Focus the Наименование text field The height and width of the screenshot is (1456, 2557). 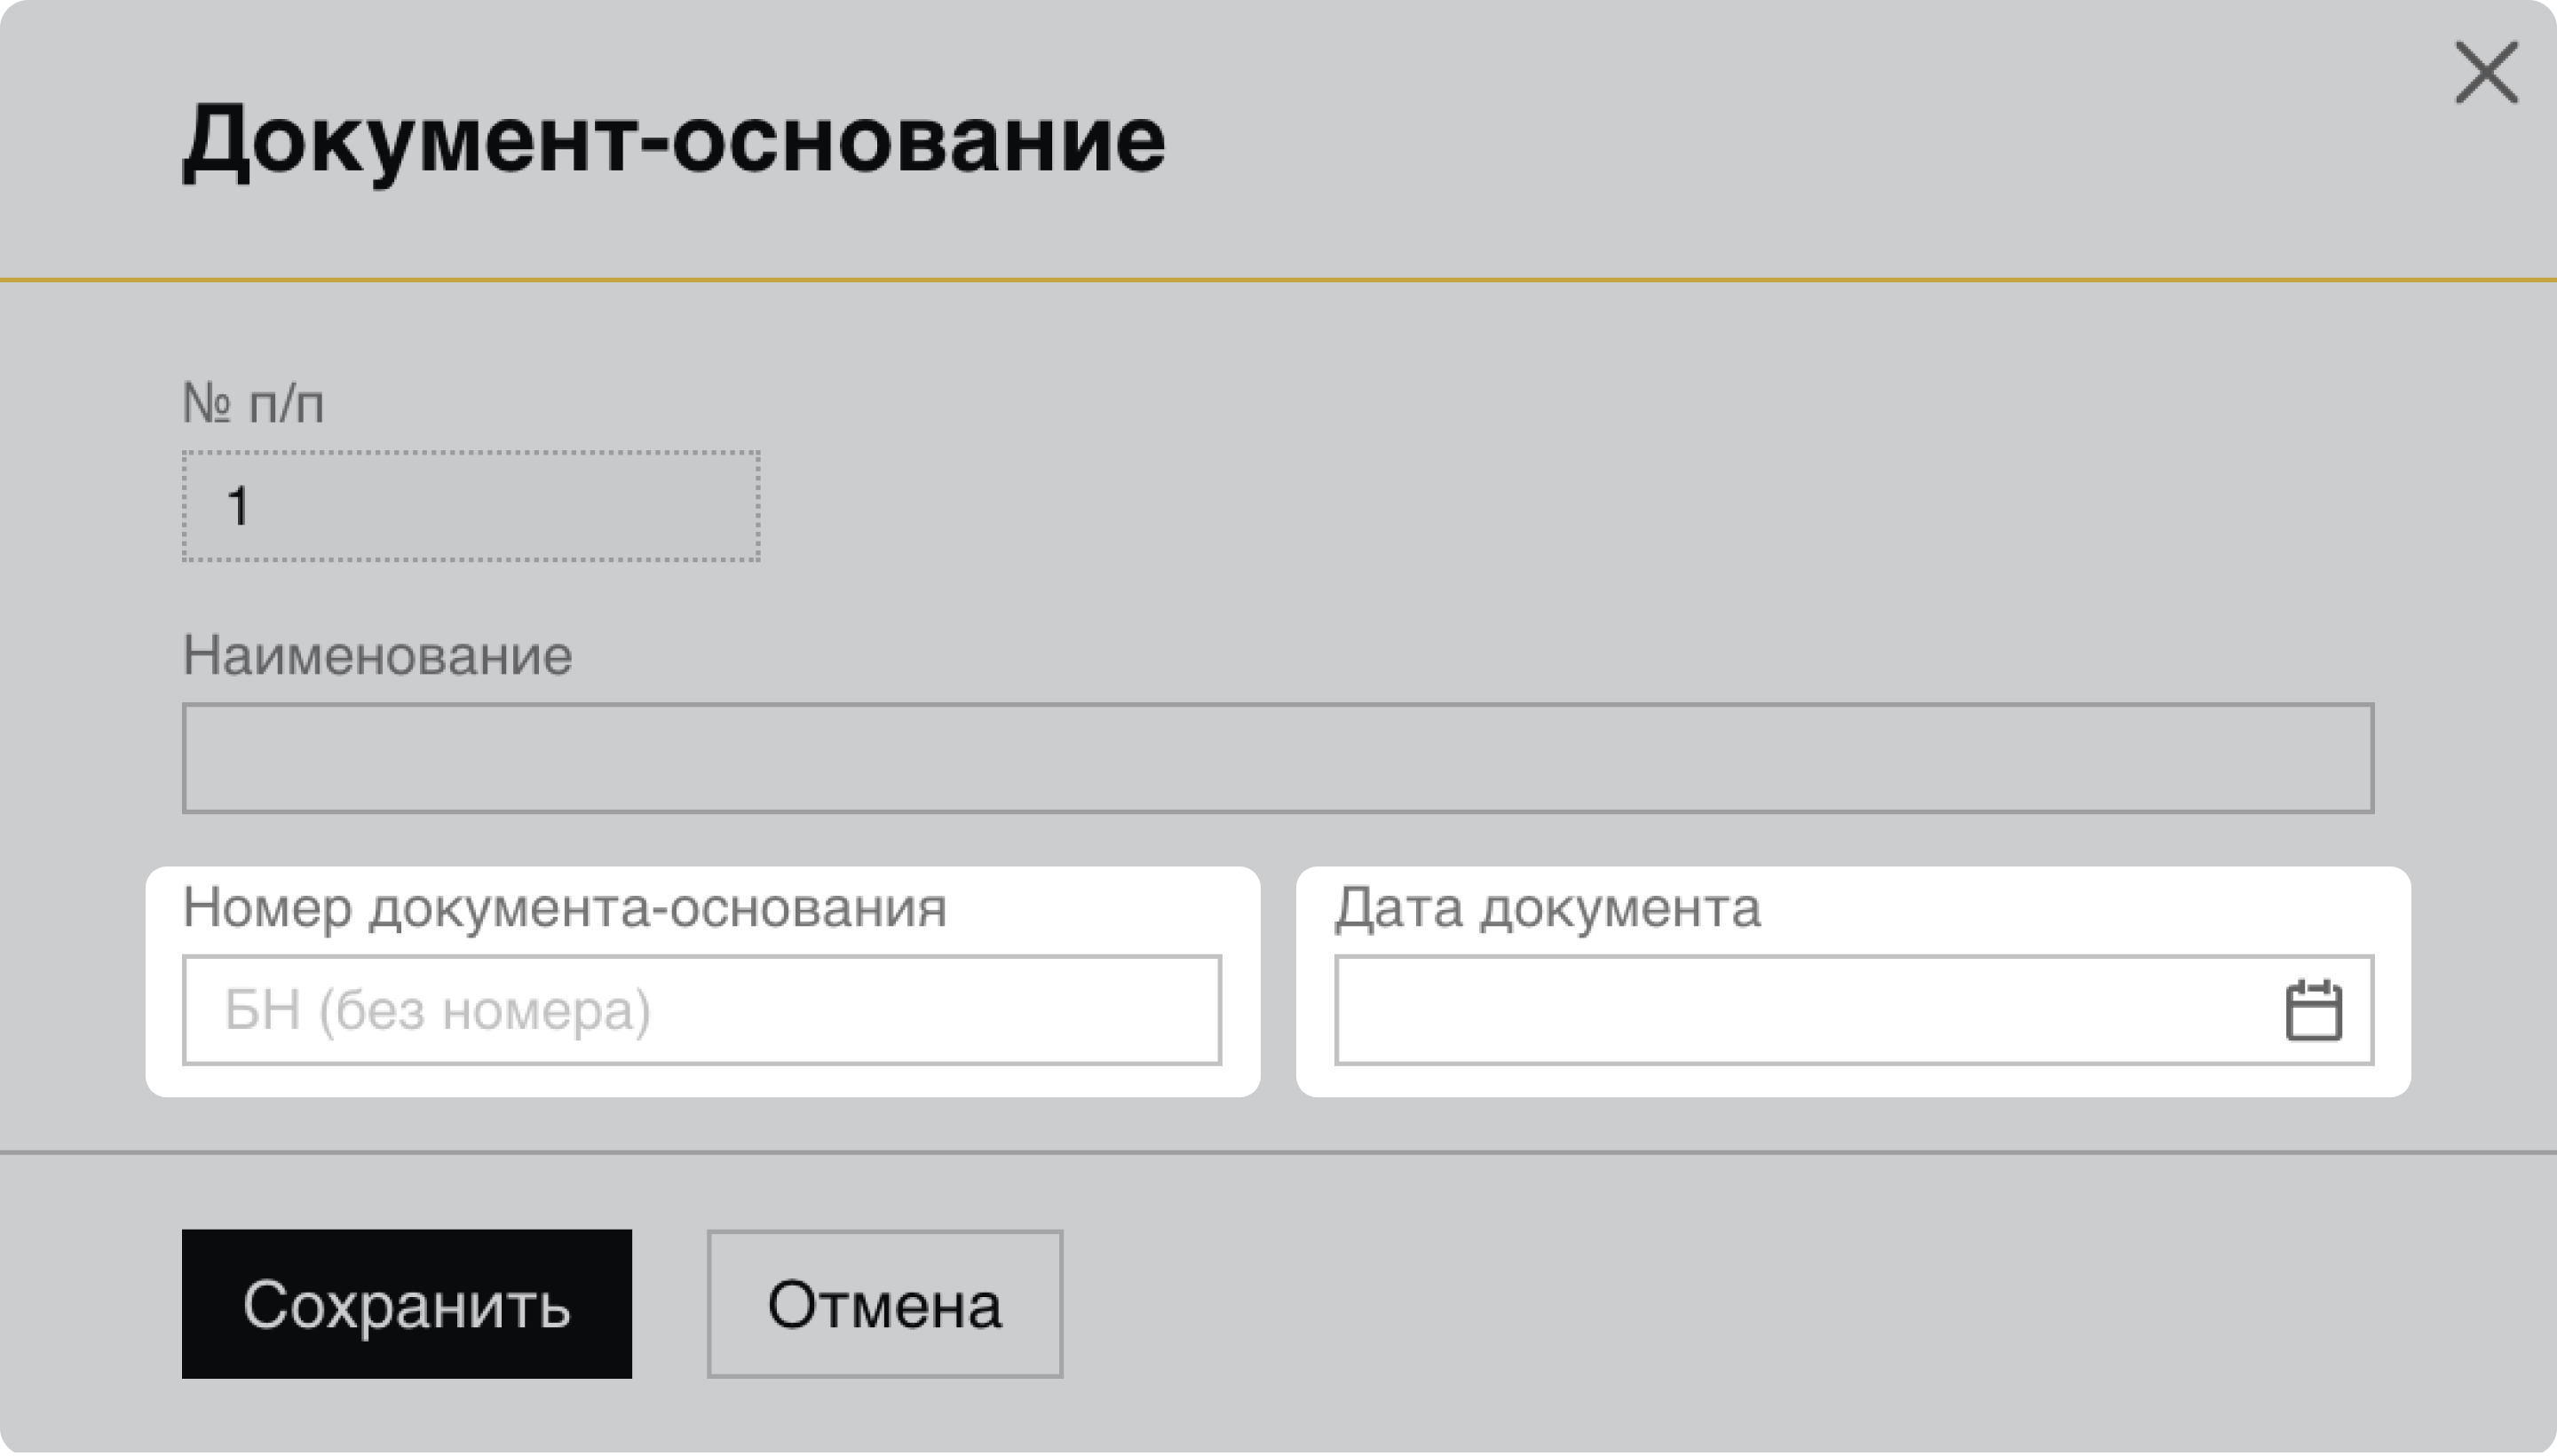(1277, 758)
